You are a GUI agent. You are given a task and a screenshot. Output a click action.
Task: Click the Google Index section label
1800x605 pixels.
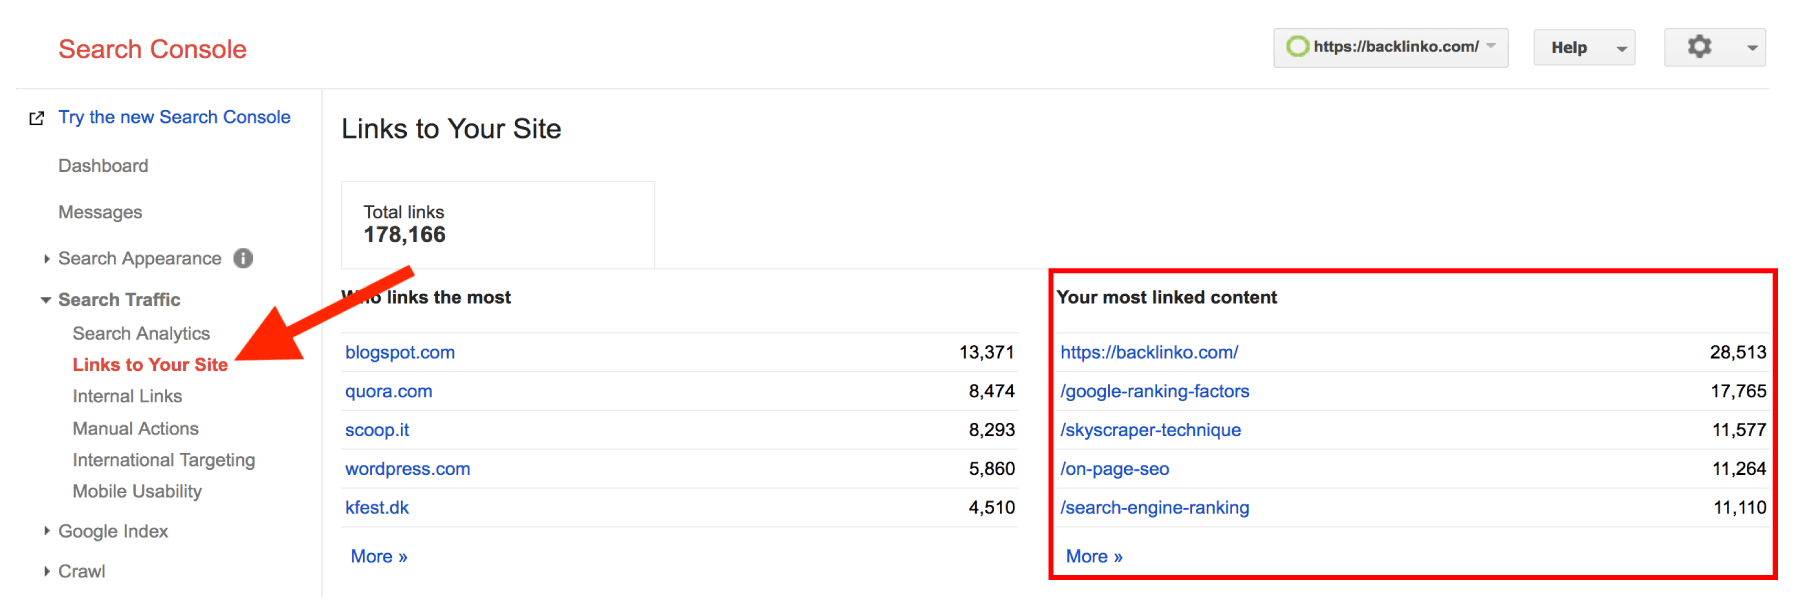click(x=113, y=531)
